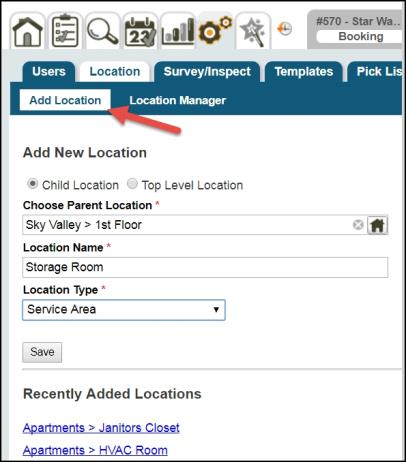Open the gears settings icon
Screen dimensions: 406x462
click(x=215, y=32)
